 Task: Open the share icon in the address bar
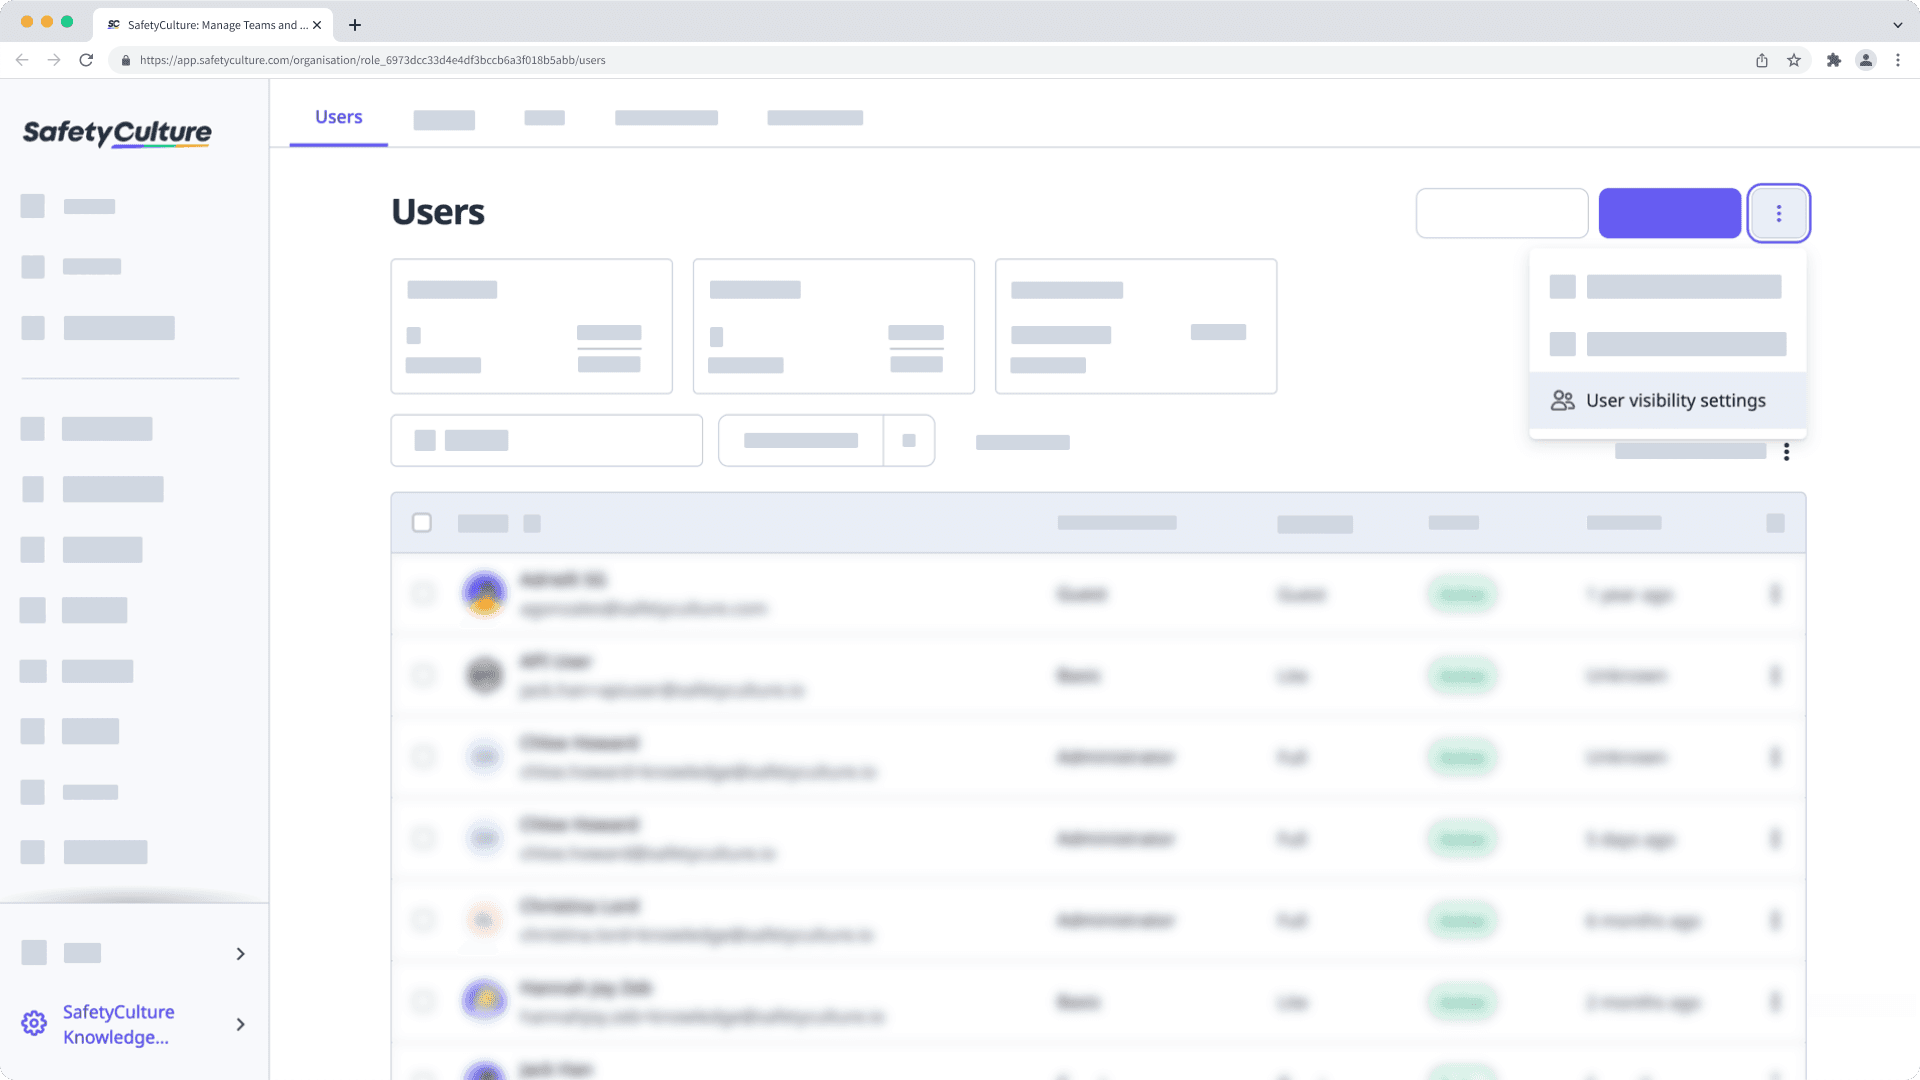click(x=1761, y=59)
